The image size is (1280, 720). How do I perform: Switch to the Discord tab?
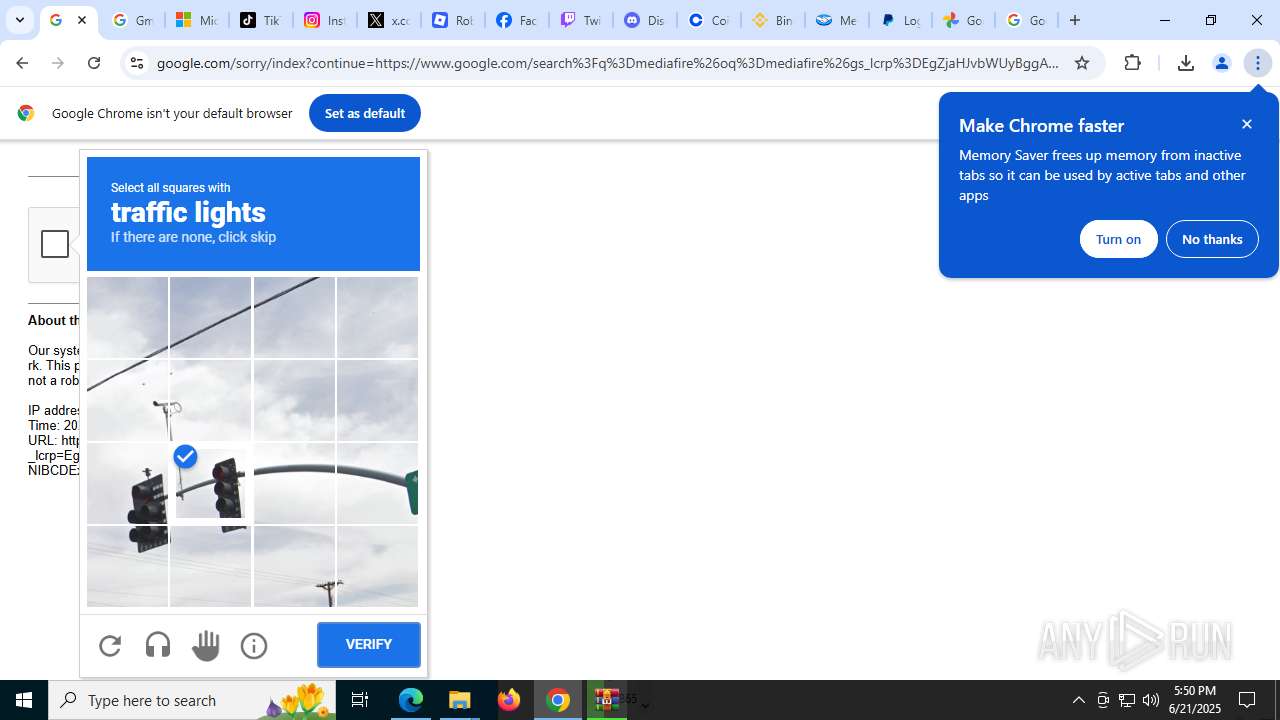[x=644, y=20]
